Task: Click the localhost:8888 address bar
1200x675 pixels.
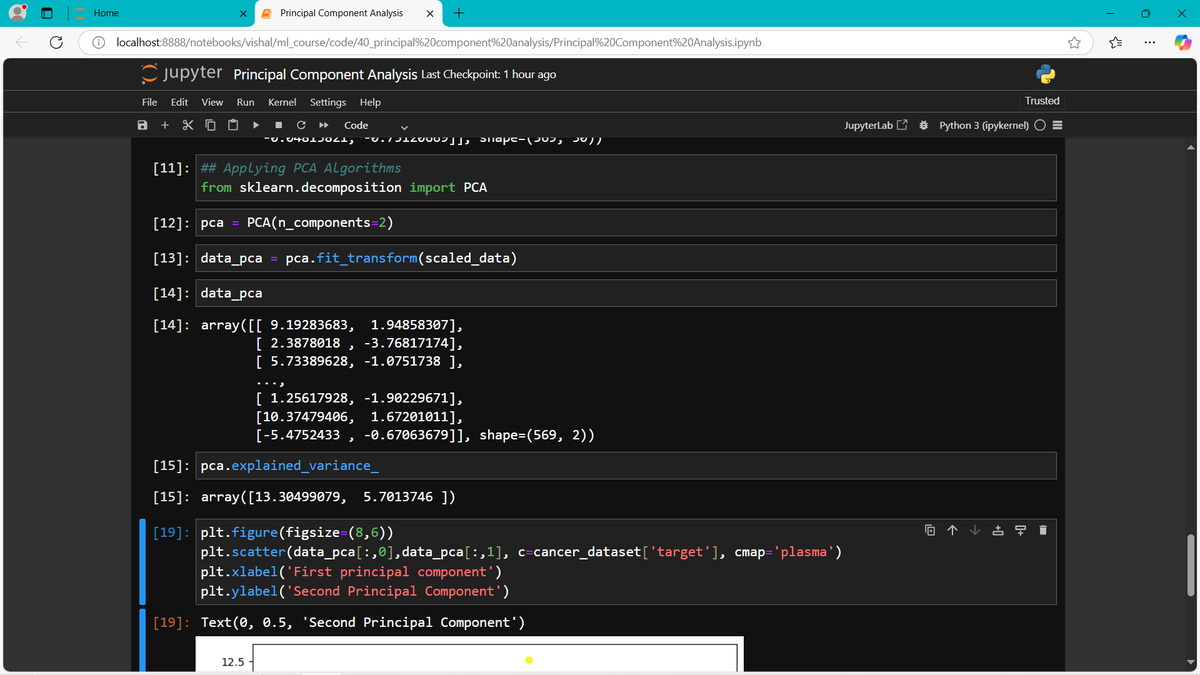Action: pyautogui.click(x=440, y=43)
